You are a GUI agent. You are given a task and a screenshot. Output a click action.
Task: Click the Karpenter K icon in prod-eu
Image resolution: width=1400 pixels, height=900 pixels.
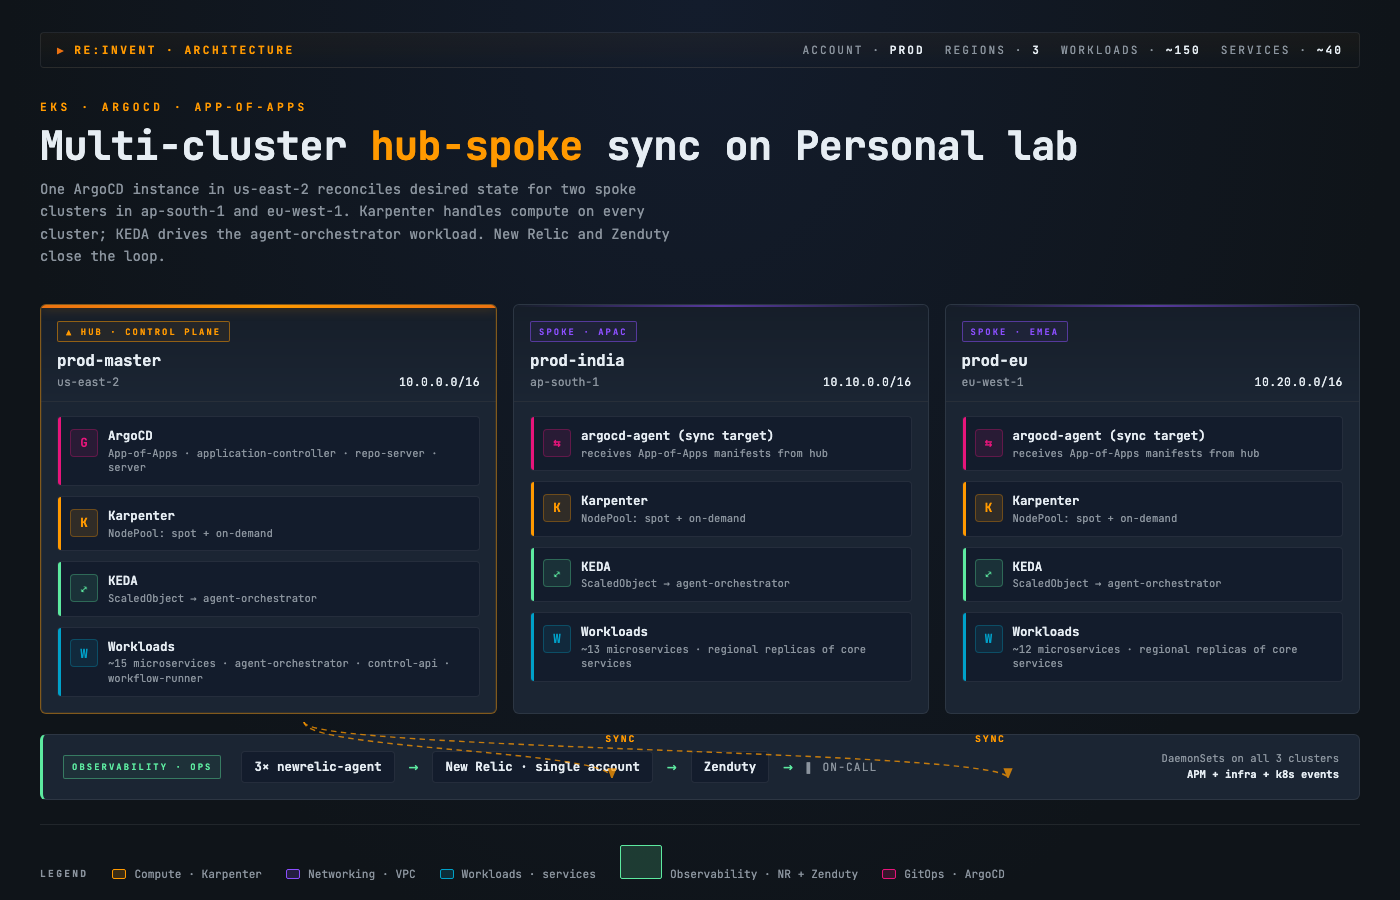tap(989, 508)
